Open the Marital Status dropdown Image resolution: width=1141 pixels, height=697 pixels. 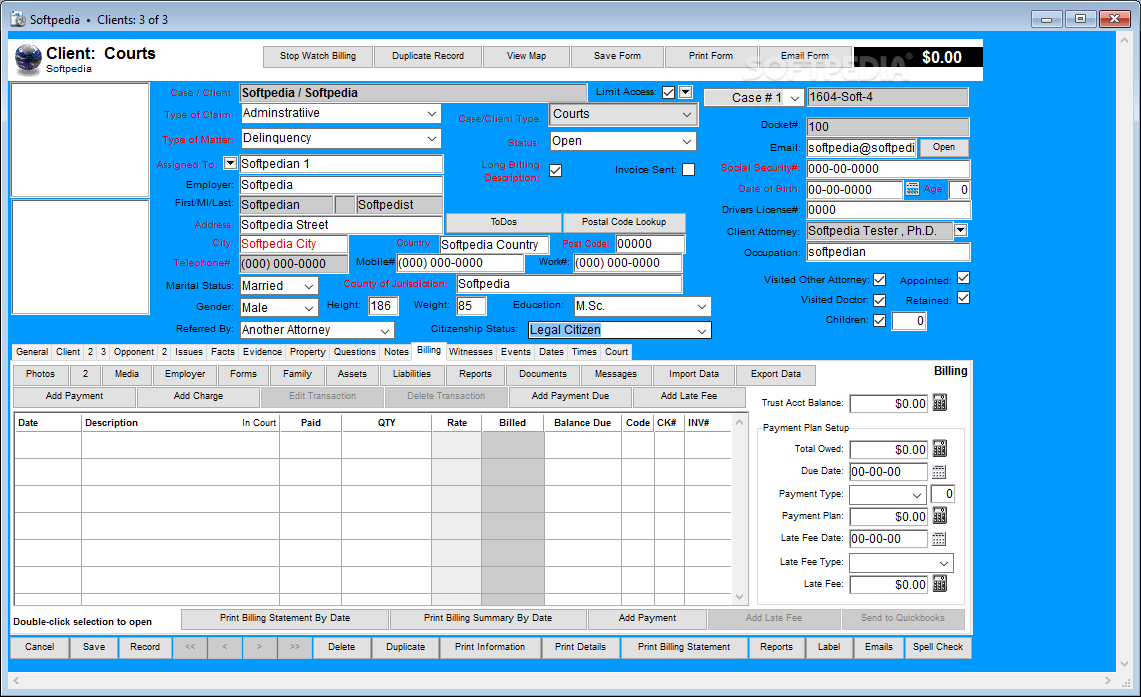310,286
